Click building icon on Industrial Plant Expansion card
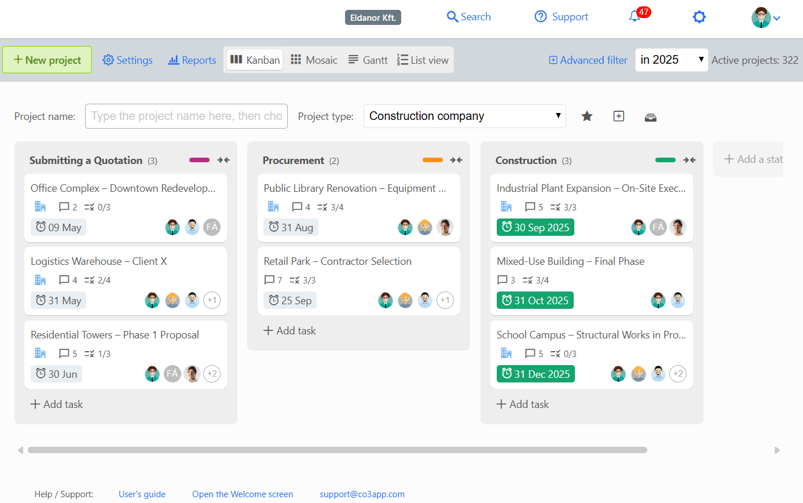This screenshot has height=503, width=803. click(506, 206)
